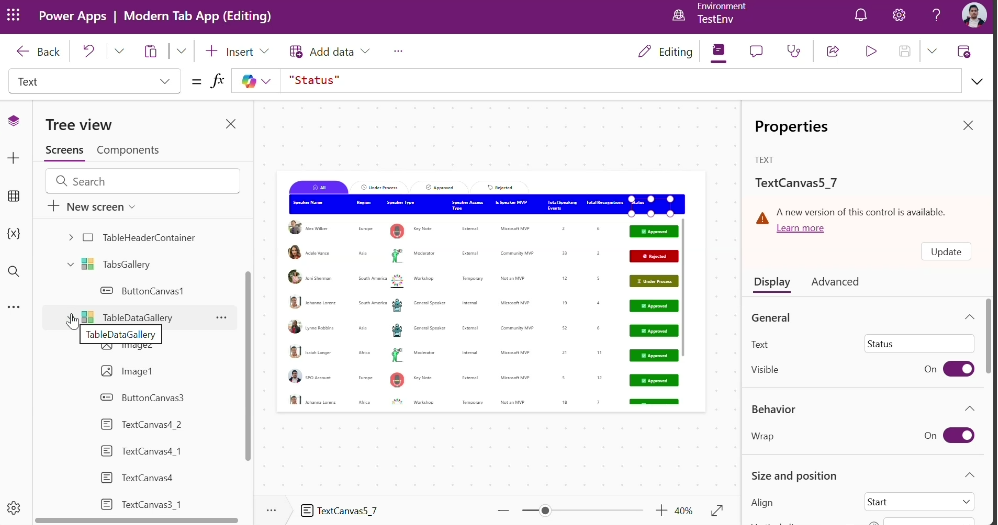Expand the TableHeaderContainer tree node
Image resolution: width=998 pixels, height=525 pixels.
click(71, 238)
